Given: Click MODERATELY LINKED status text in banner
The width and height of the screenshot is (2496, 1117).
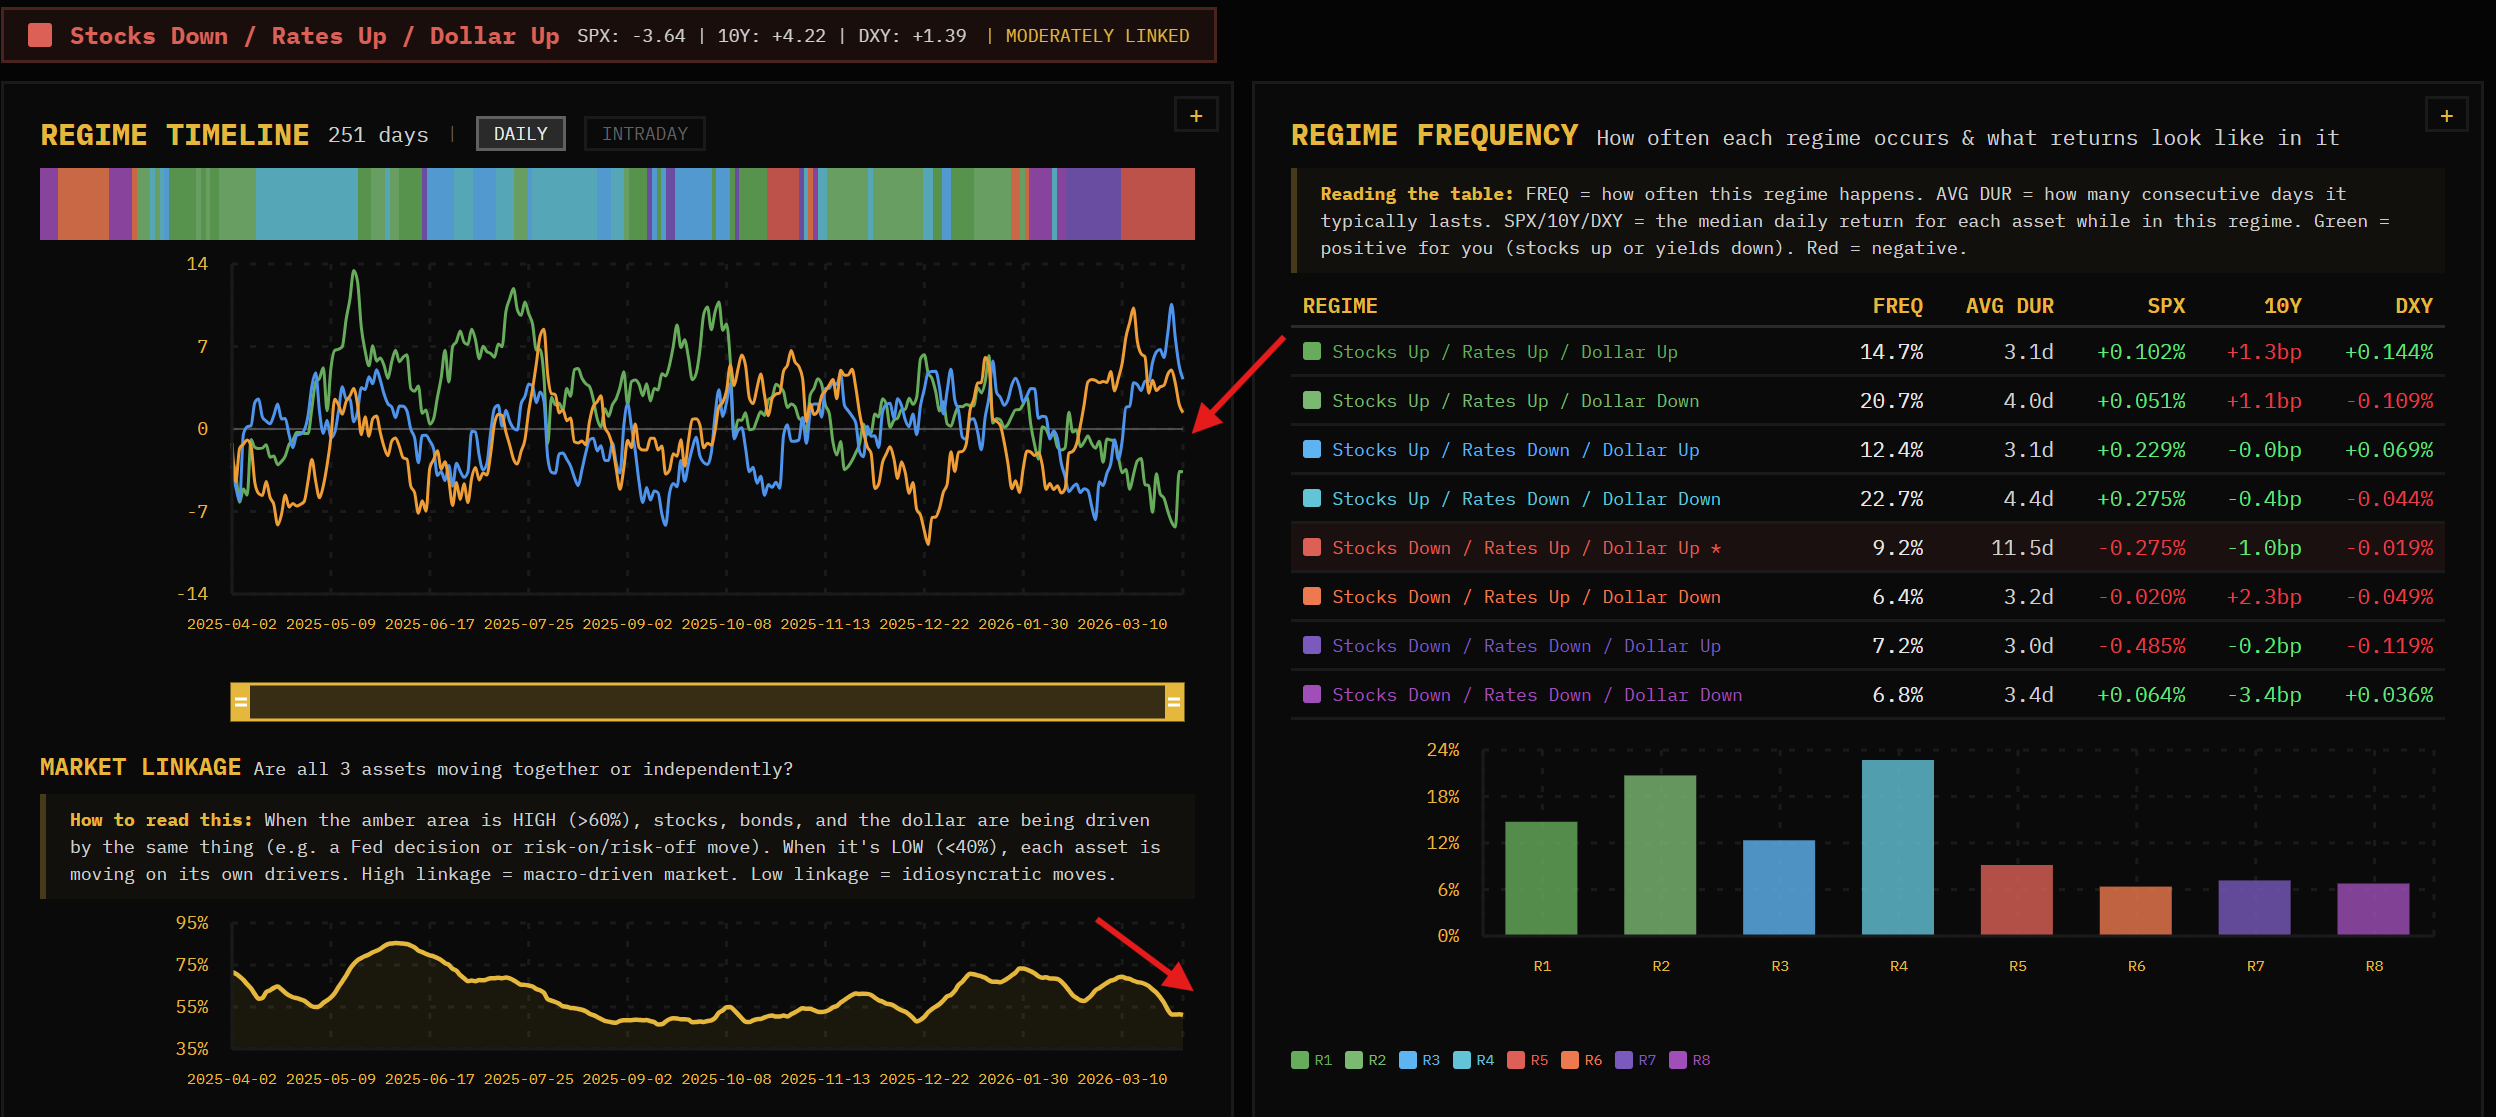Looking at the screenshot, I should pyautogui.click(x=1097, y=36).
